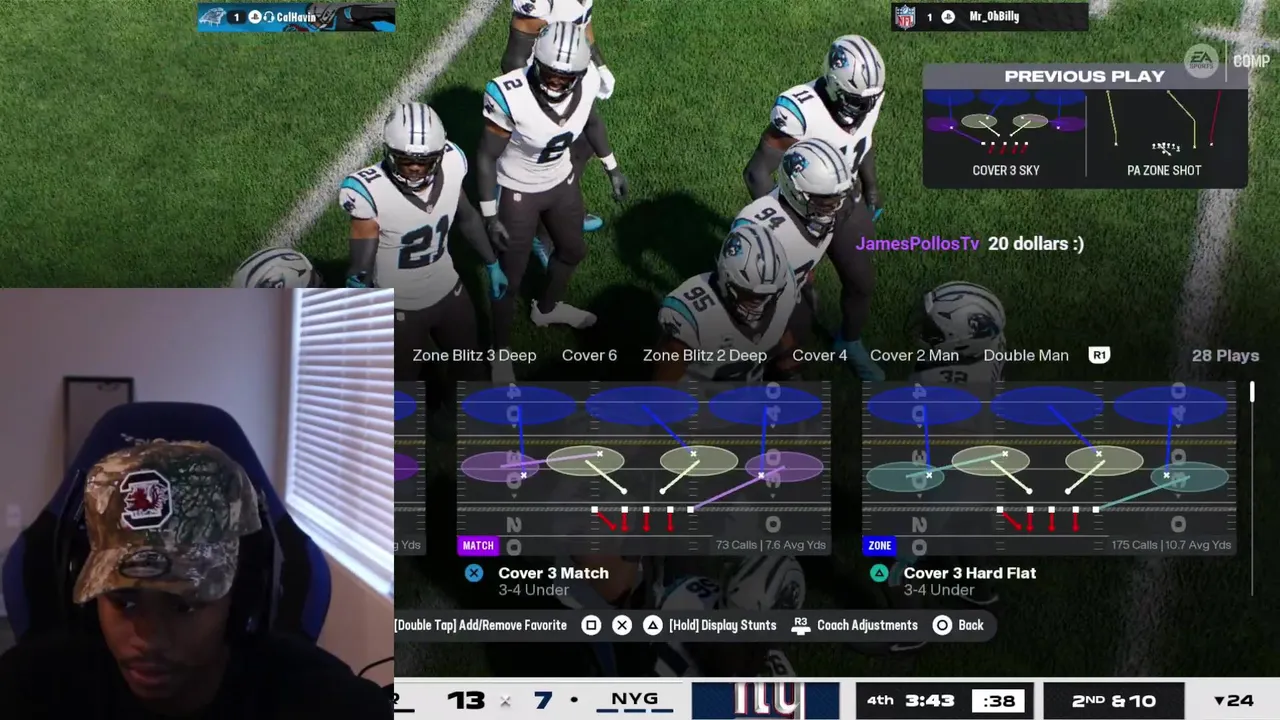
Task: Click the play list scrollbar
Action: pos(1252,392)
